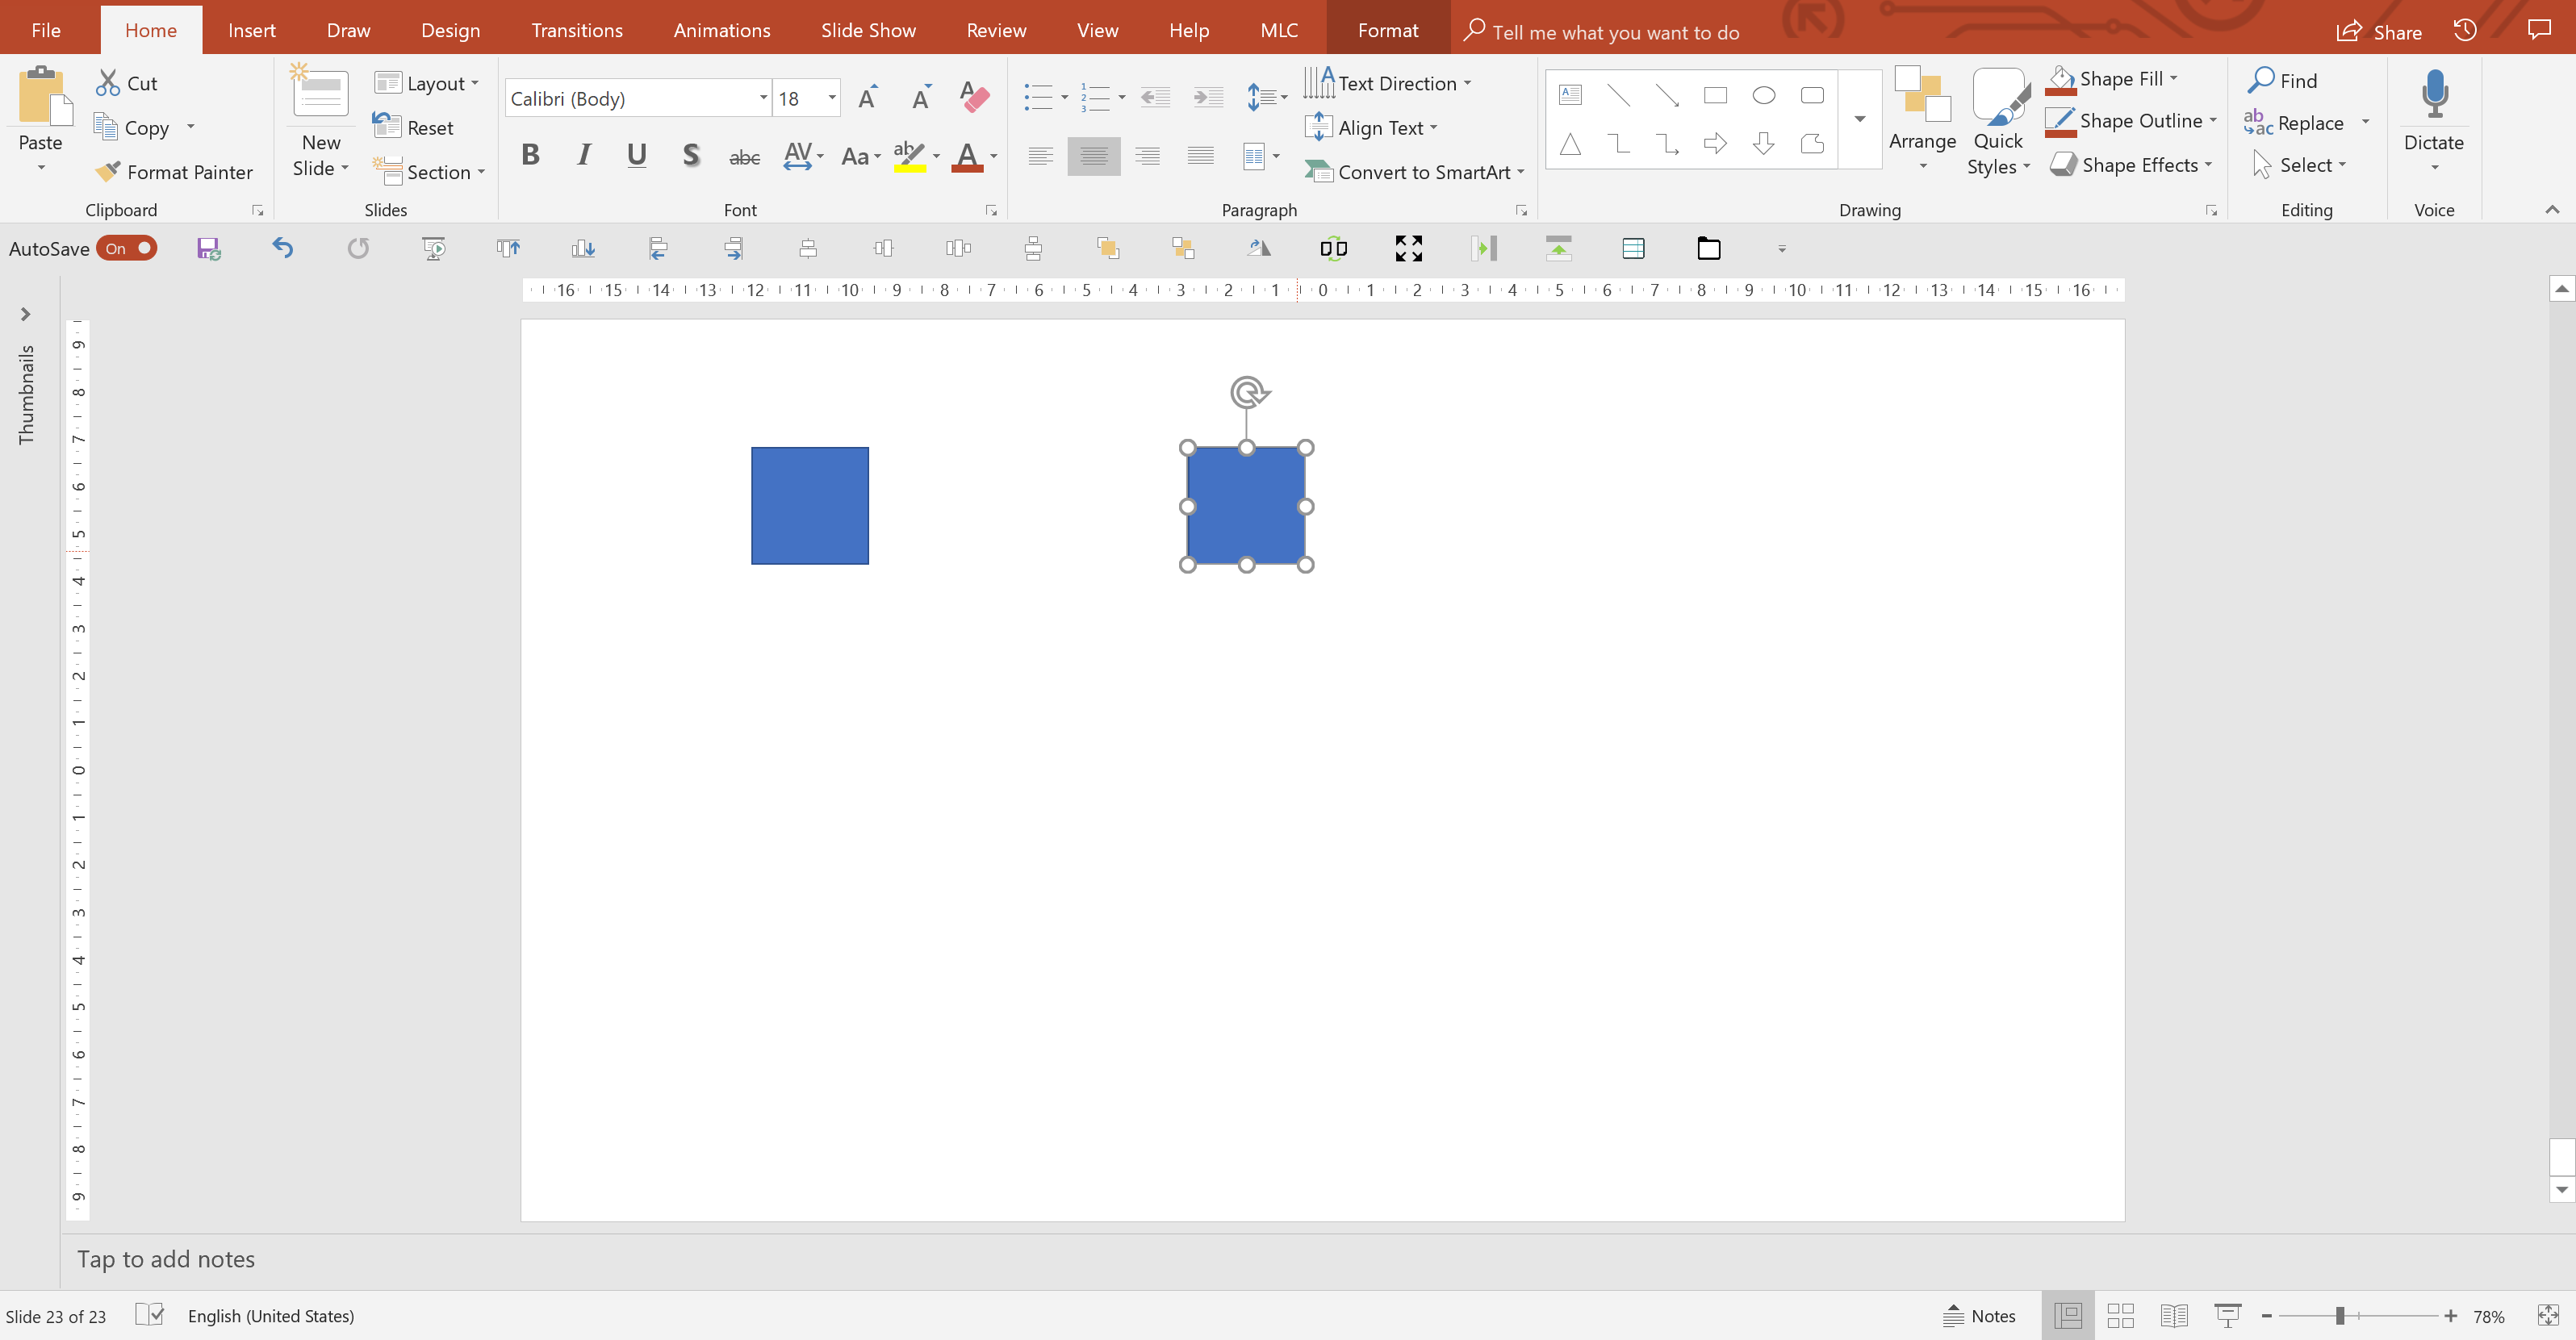Toggle Align Left paragraph
Screen dimensions: 2576x1340
(1041, 156)
